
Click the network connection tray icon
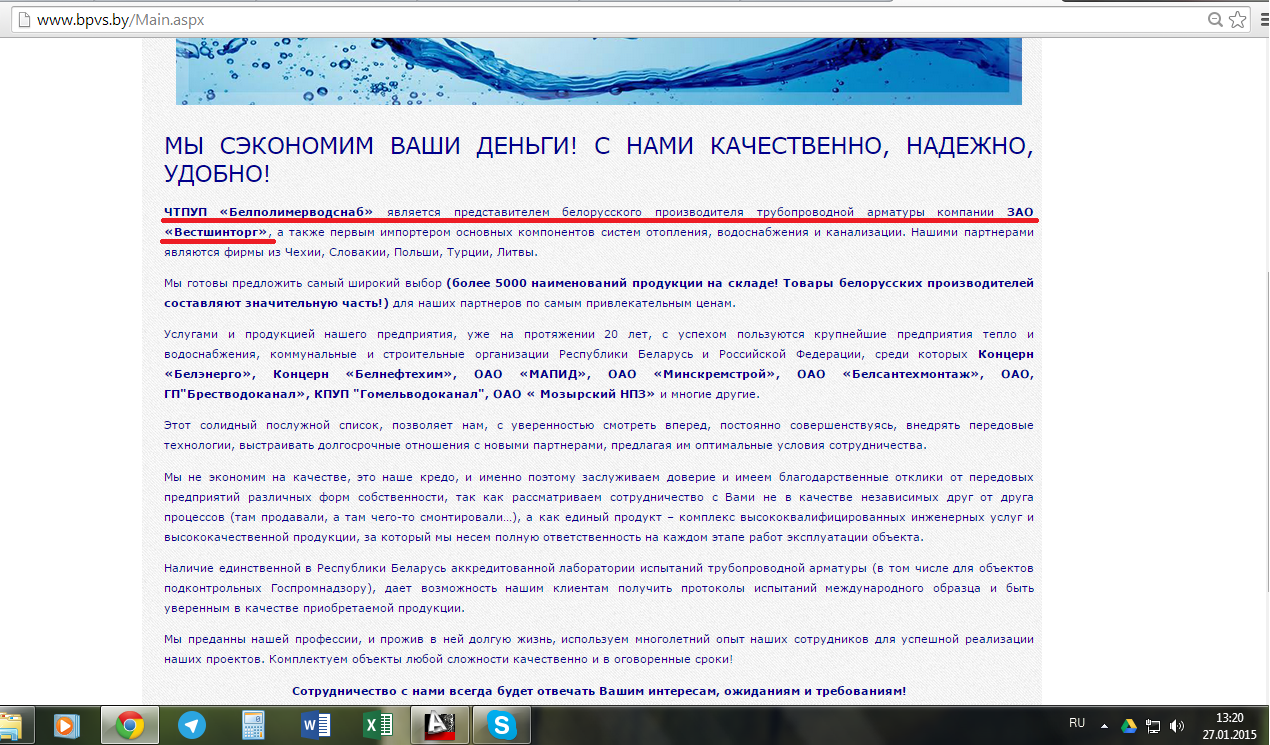1153,725
